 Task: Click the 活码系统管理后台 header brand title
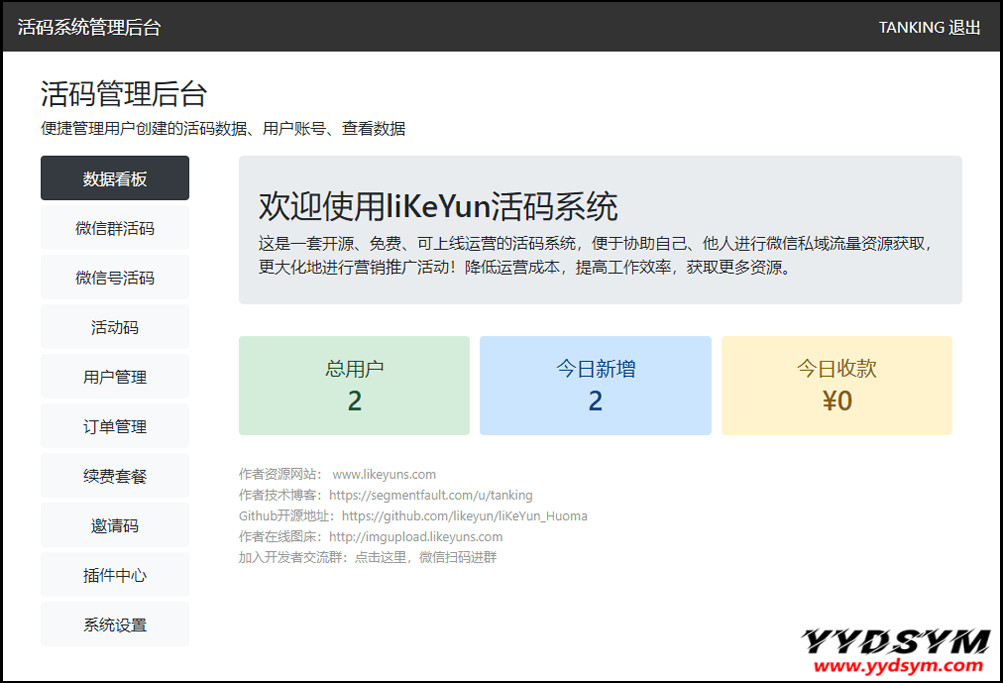89,27
